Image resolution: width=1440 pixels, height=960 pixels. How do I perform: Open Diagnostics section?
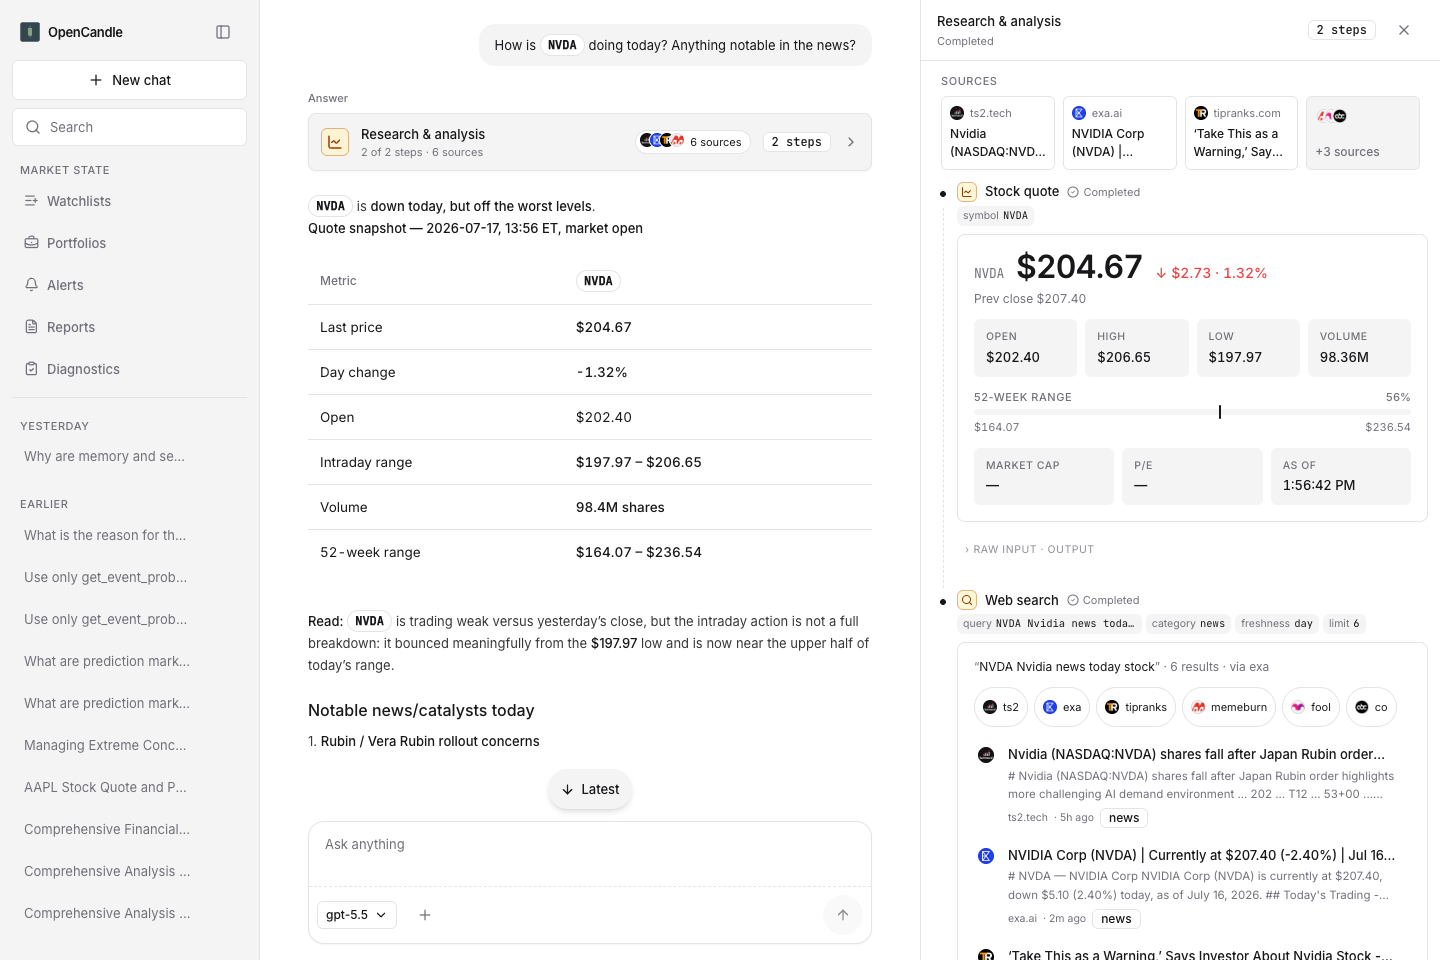pyautogui.click(x=130, y=369)
